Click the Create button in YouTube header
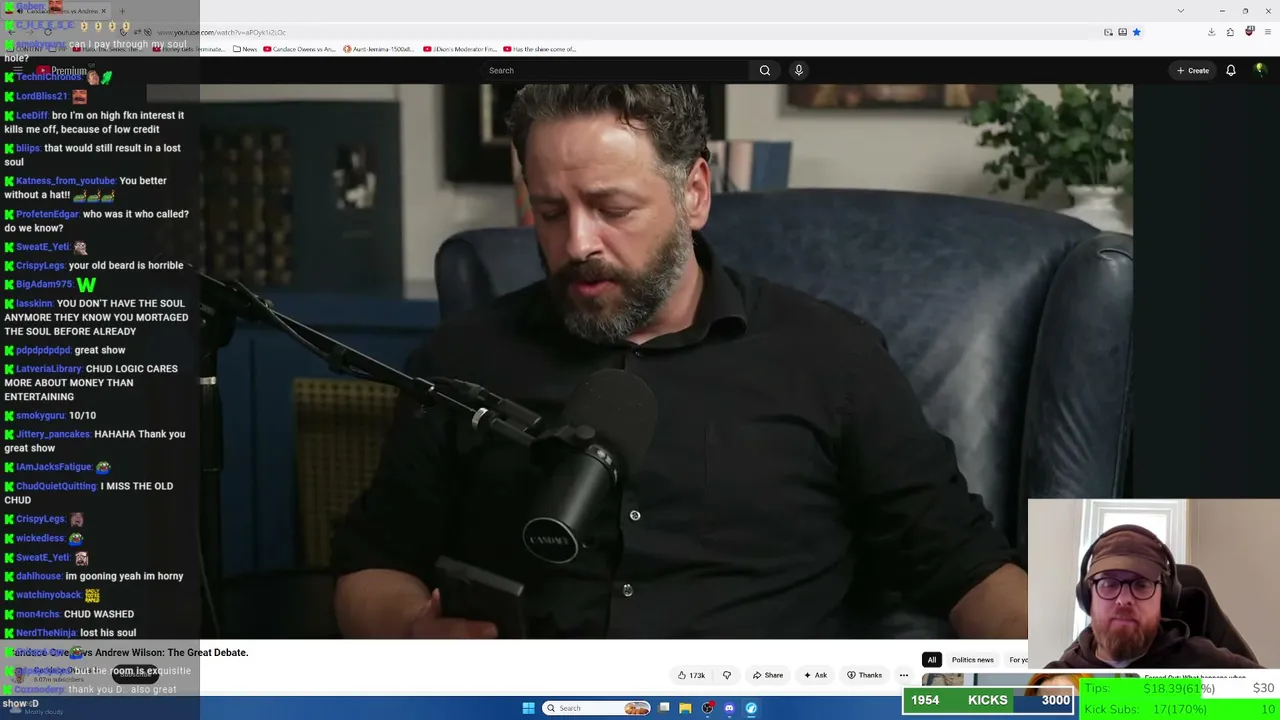Screen dimensions: 1280x720 tap(1193, 70)
